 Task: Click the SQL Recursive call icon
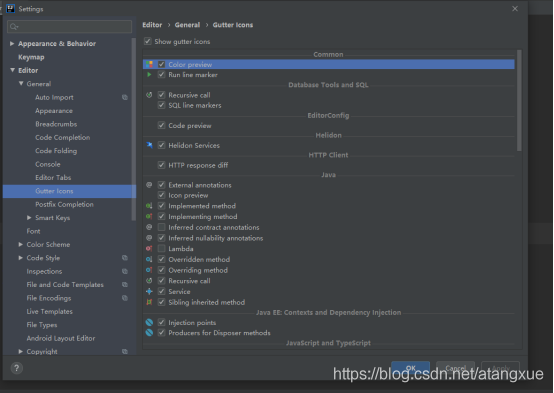pos(149,95)
